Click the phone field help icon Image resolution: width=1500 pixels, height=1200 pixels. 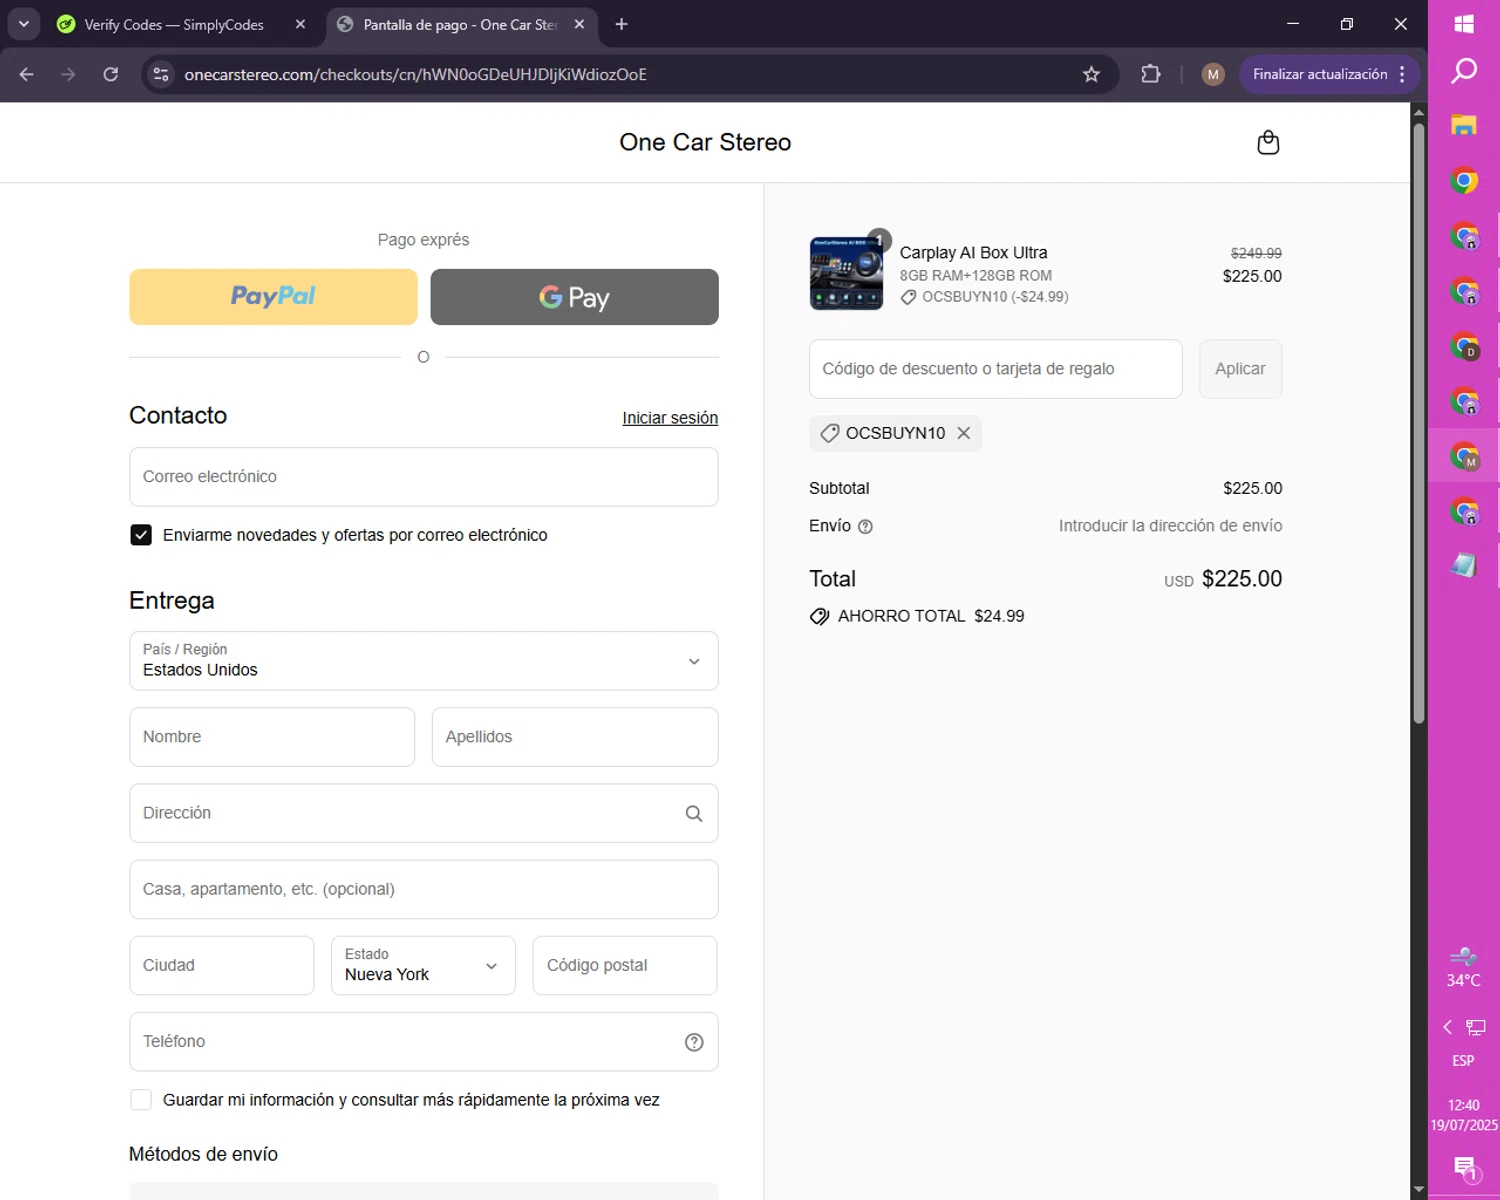[693, 1042]
